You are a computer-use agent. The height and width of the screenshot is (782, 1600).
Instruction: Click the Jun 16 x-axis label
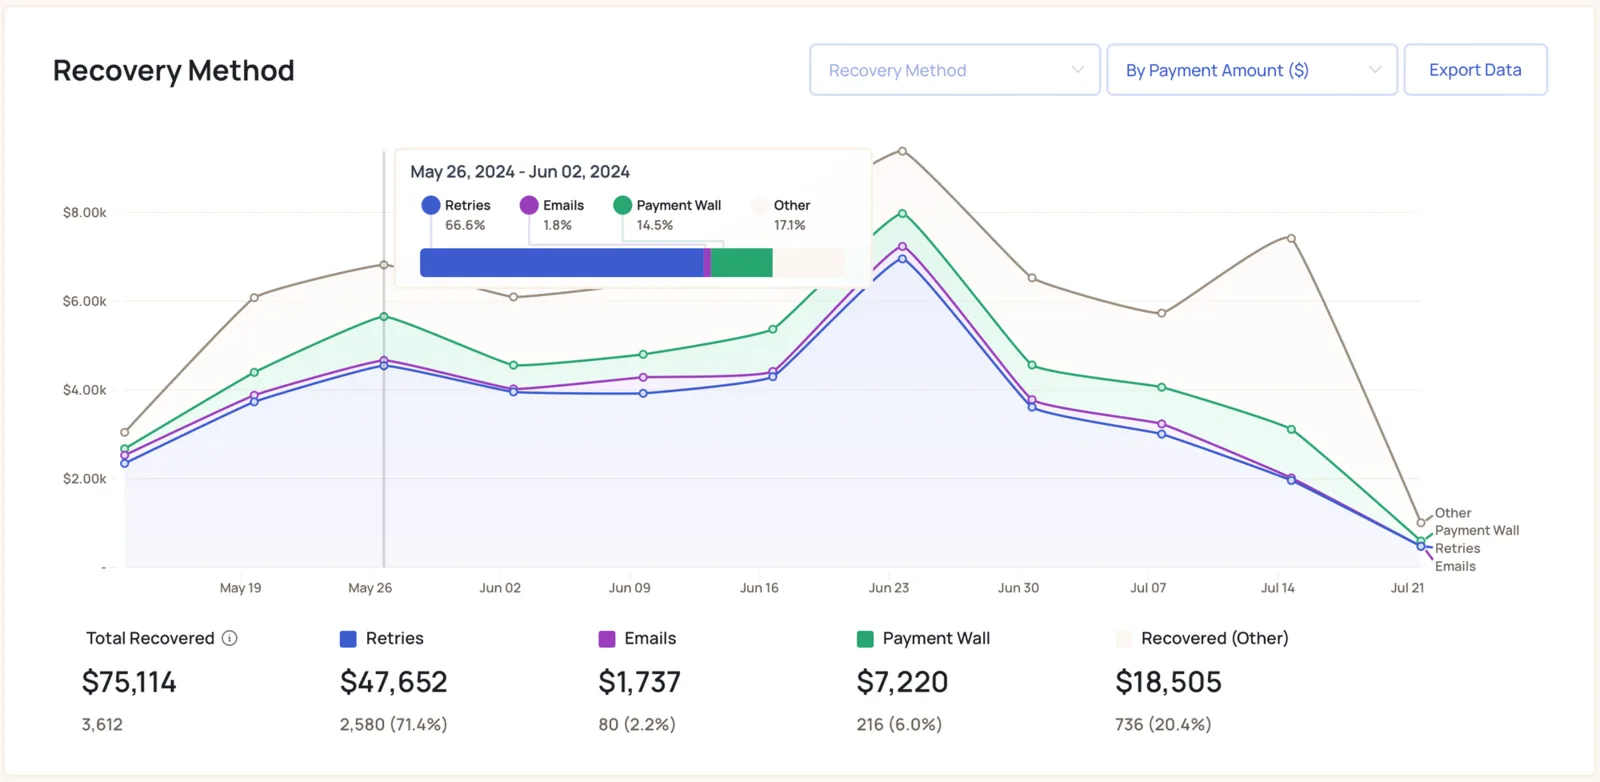759,588
